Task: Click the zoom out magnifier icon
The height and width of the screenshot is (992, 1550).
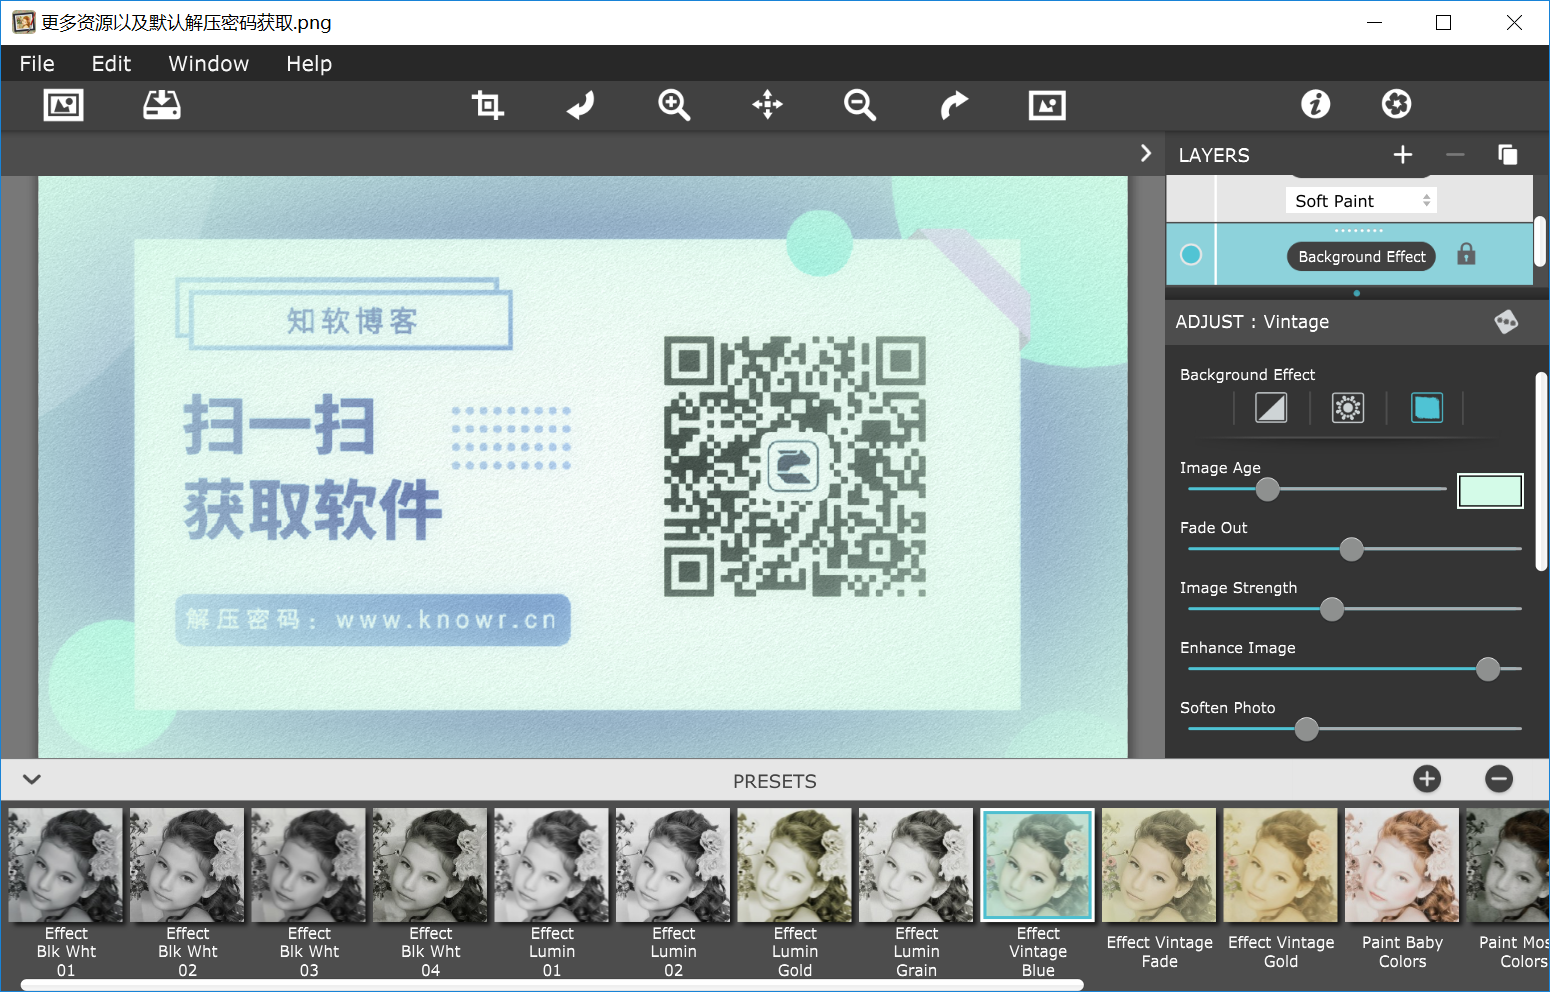Action: point(860,104)
